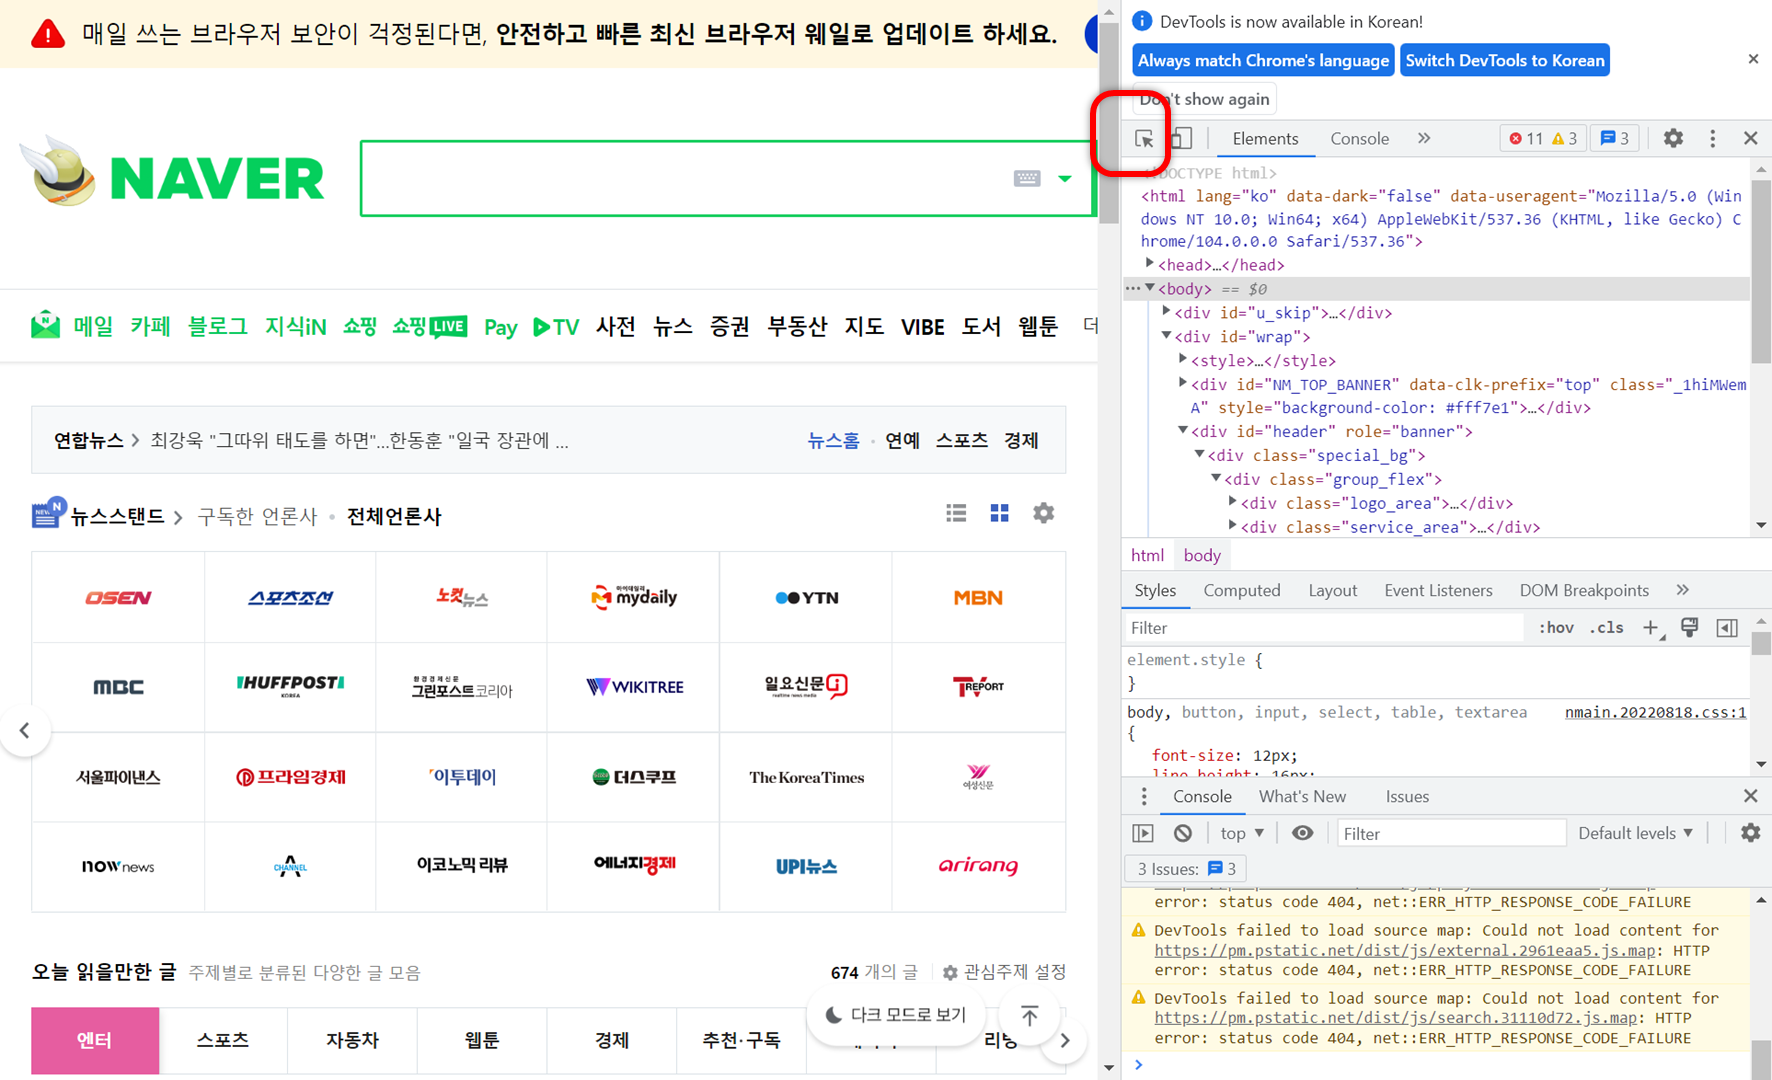Open the external.2961eaa5.js.map link
This screenshot has height=1080, width=1772.
tap(1404, 950)
